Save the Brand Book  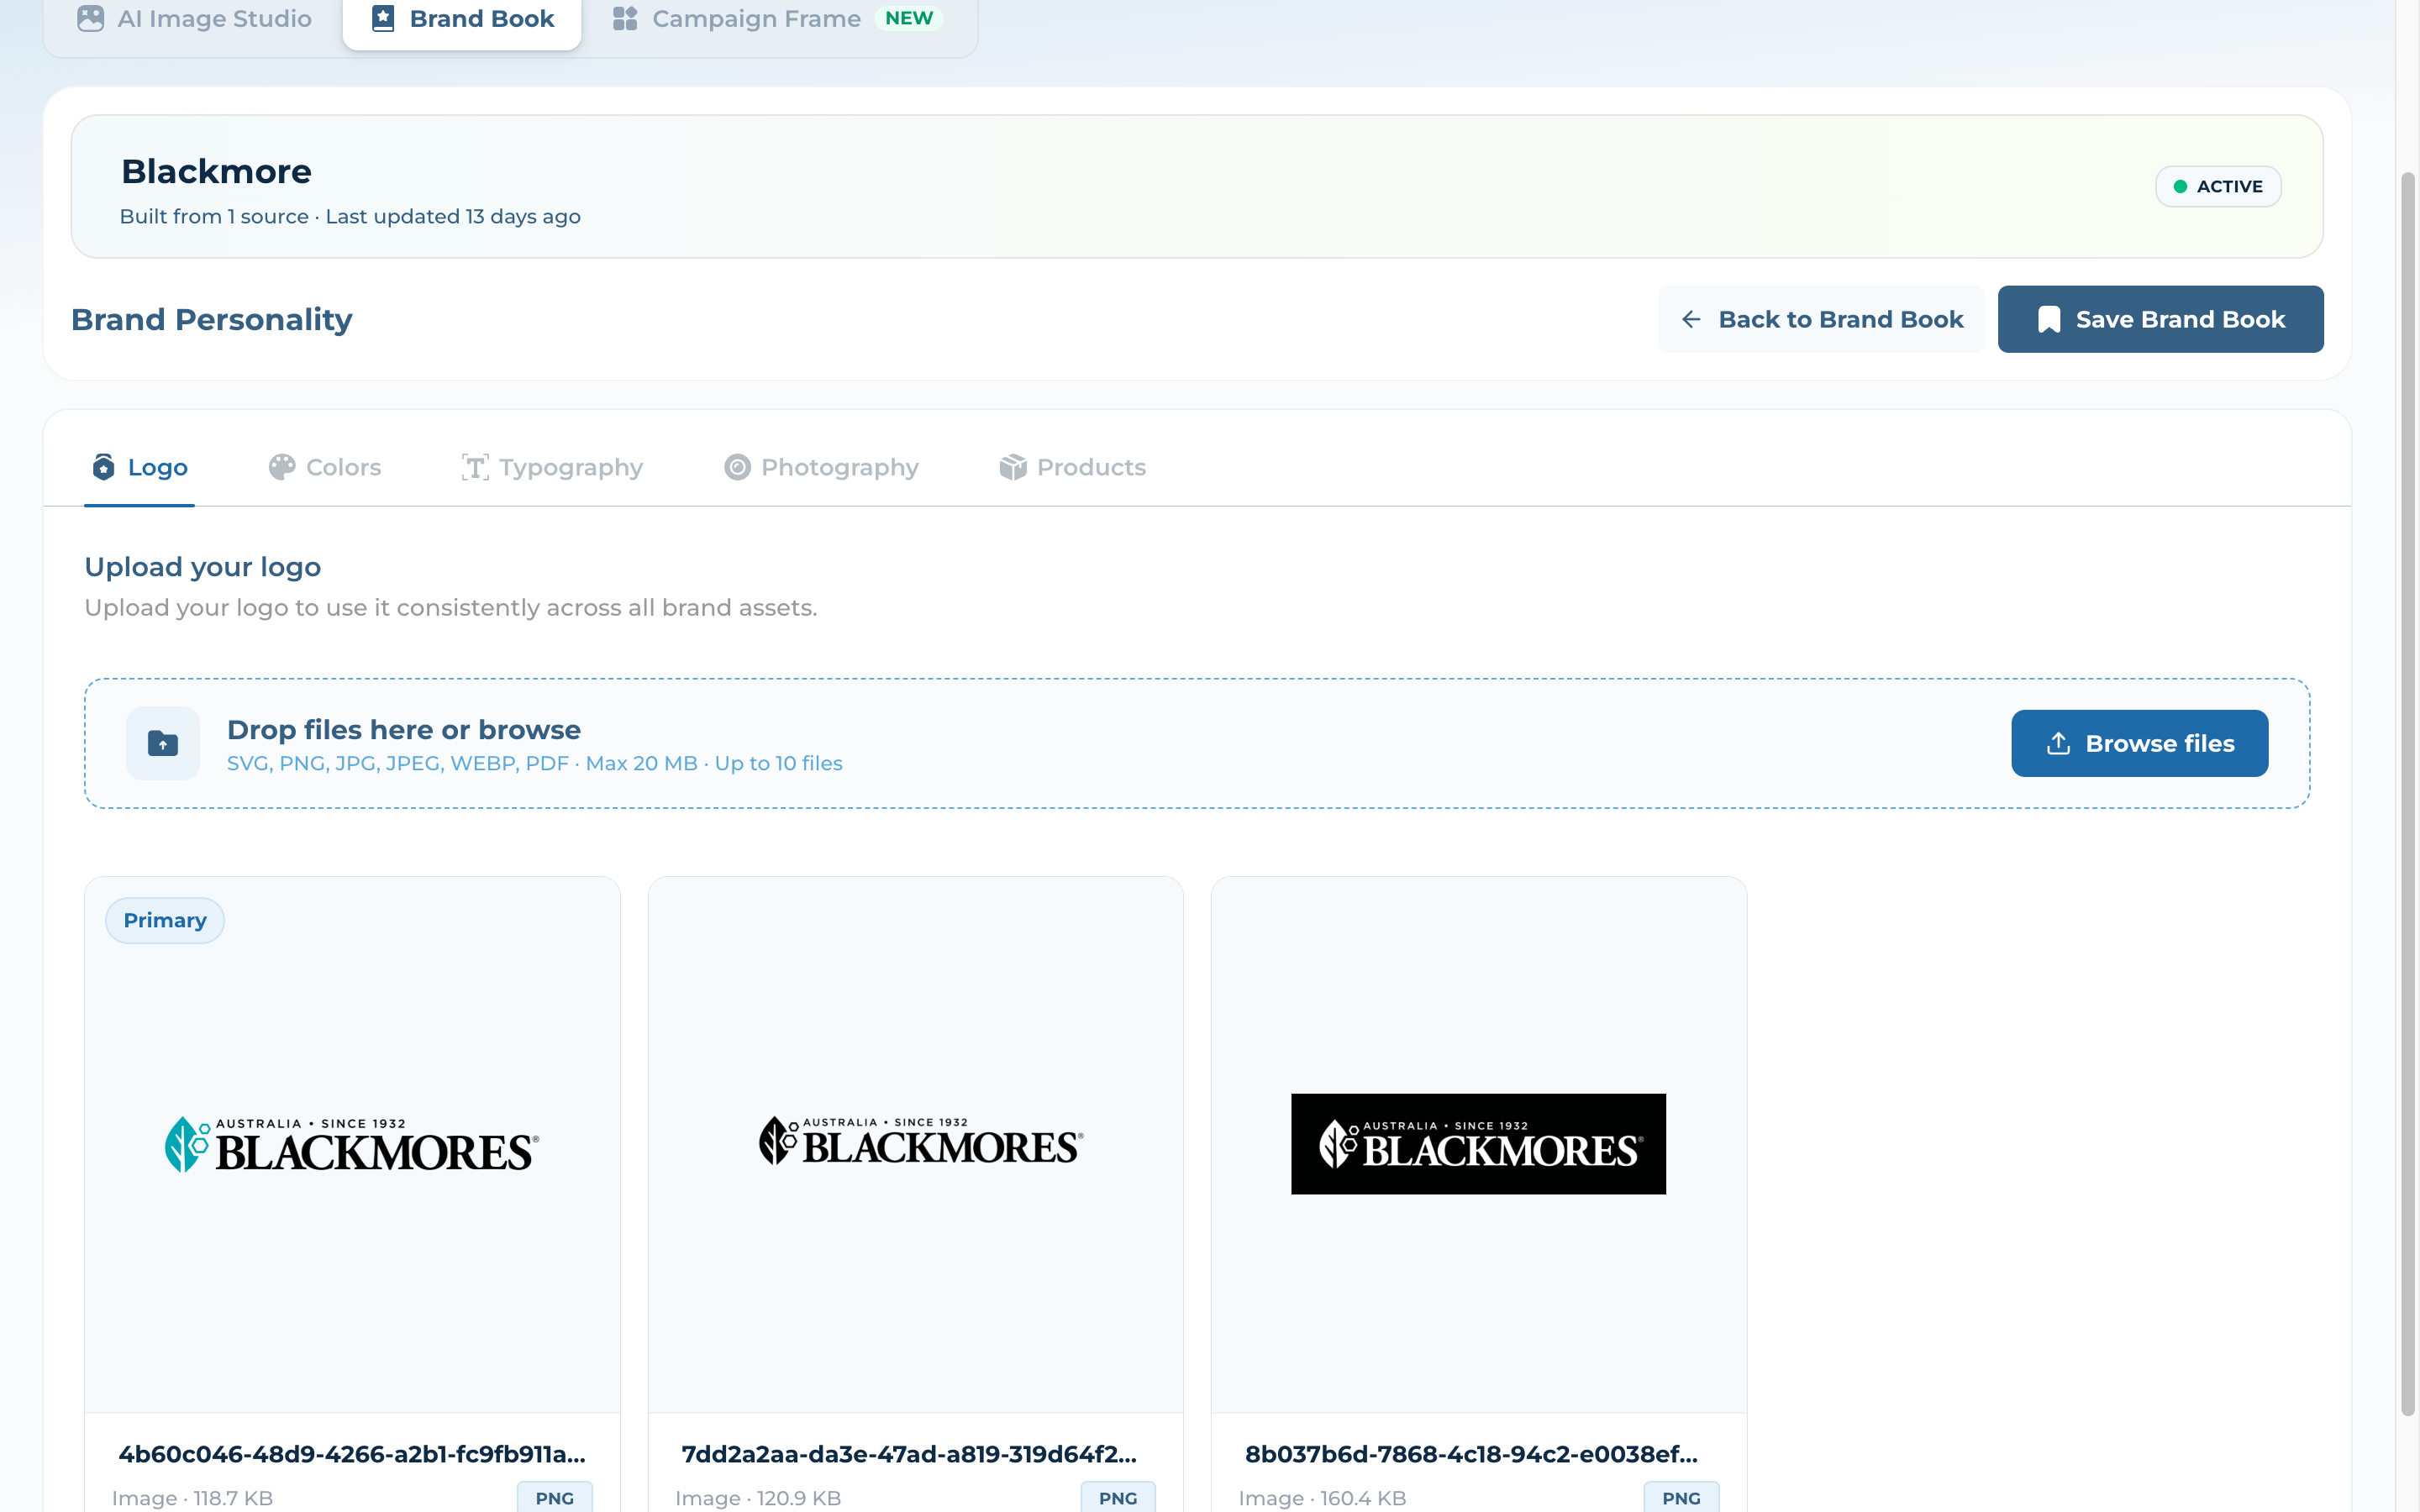(x=2160, y=319)
